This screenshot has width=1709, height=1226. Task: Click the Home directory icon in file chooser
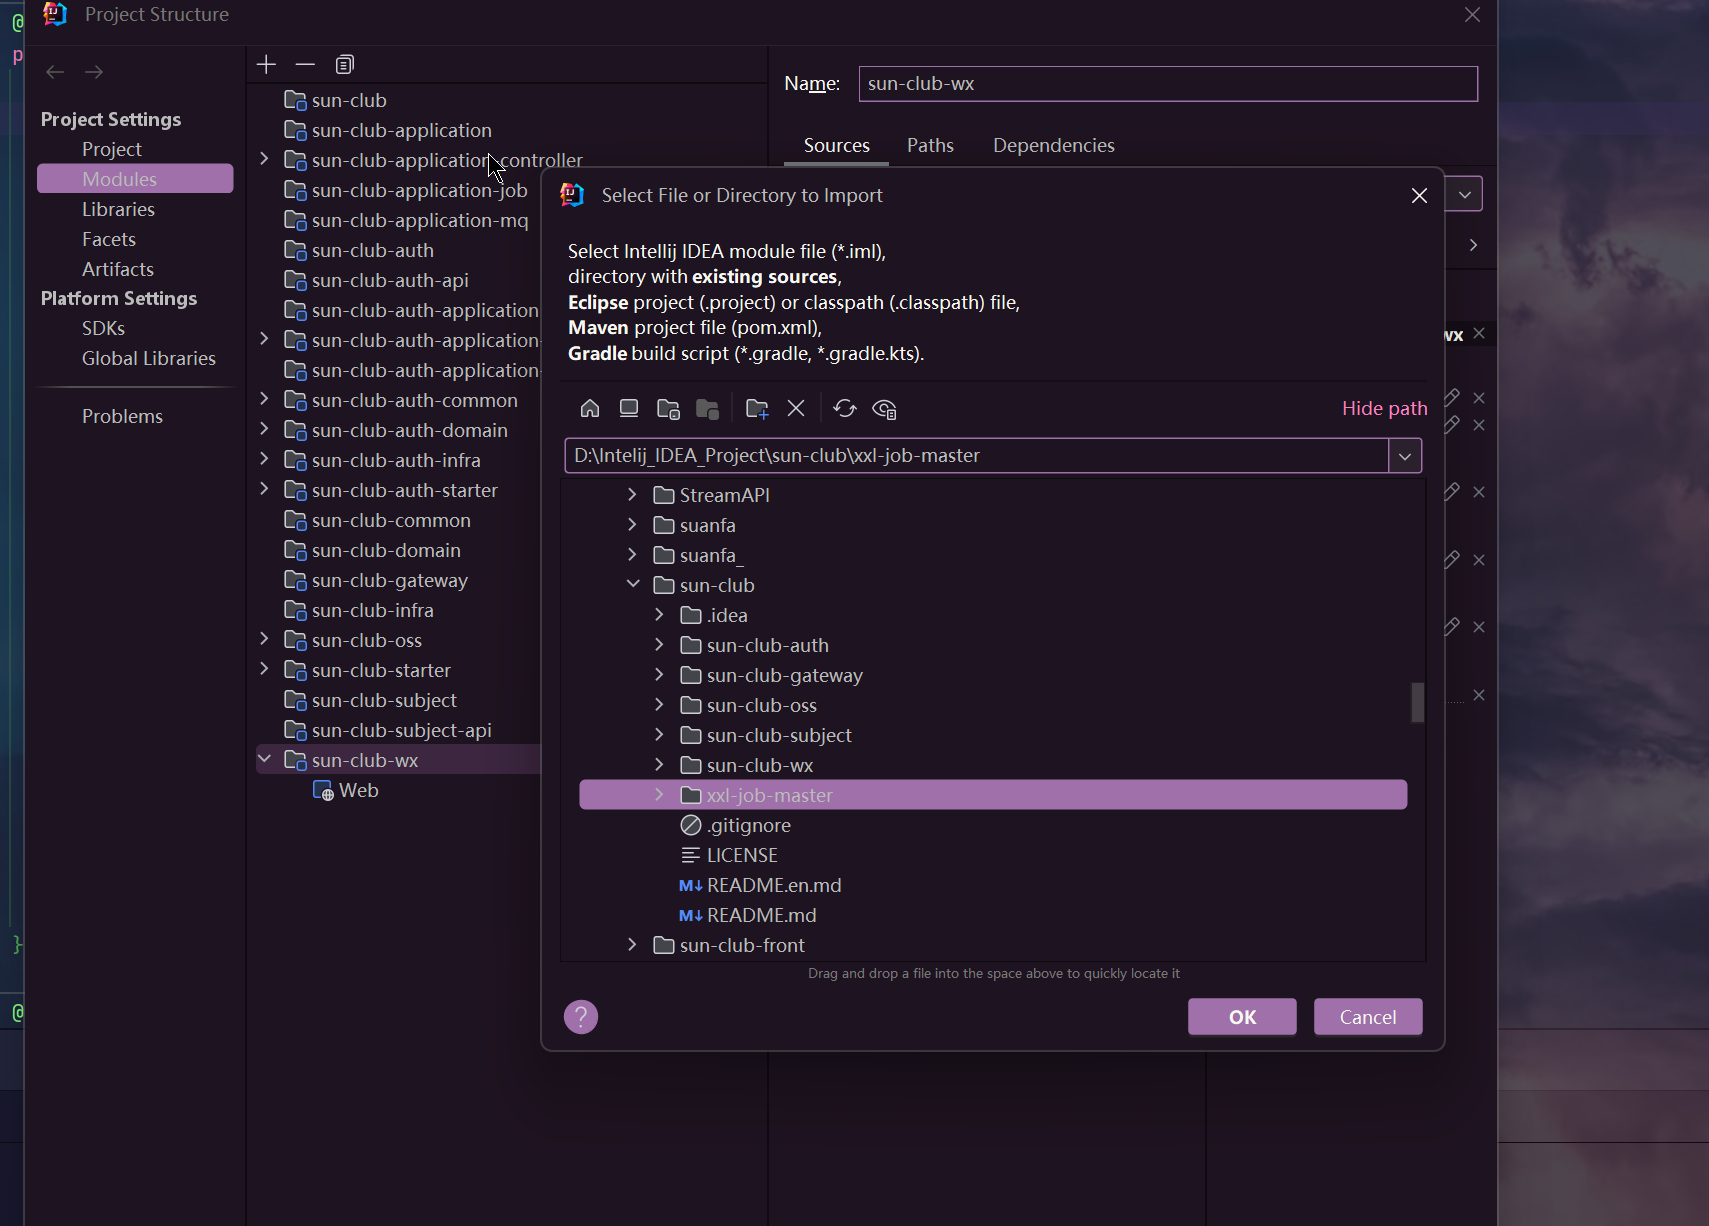pos(590,408)
